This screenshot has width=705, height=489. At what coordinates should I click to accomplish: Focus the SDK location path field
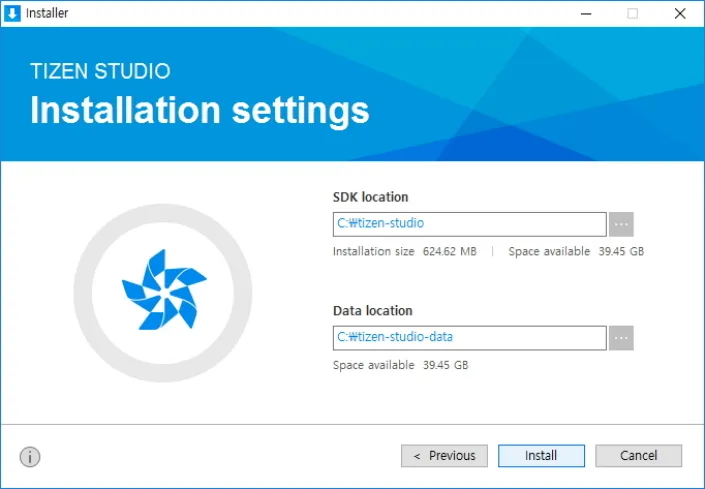tap(469, 224)
